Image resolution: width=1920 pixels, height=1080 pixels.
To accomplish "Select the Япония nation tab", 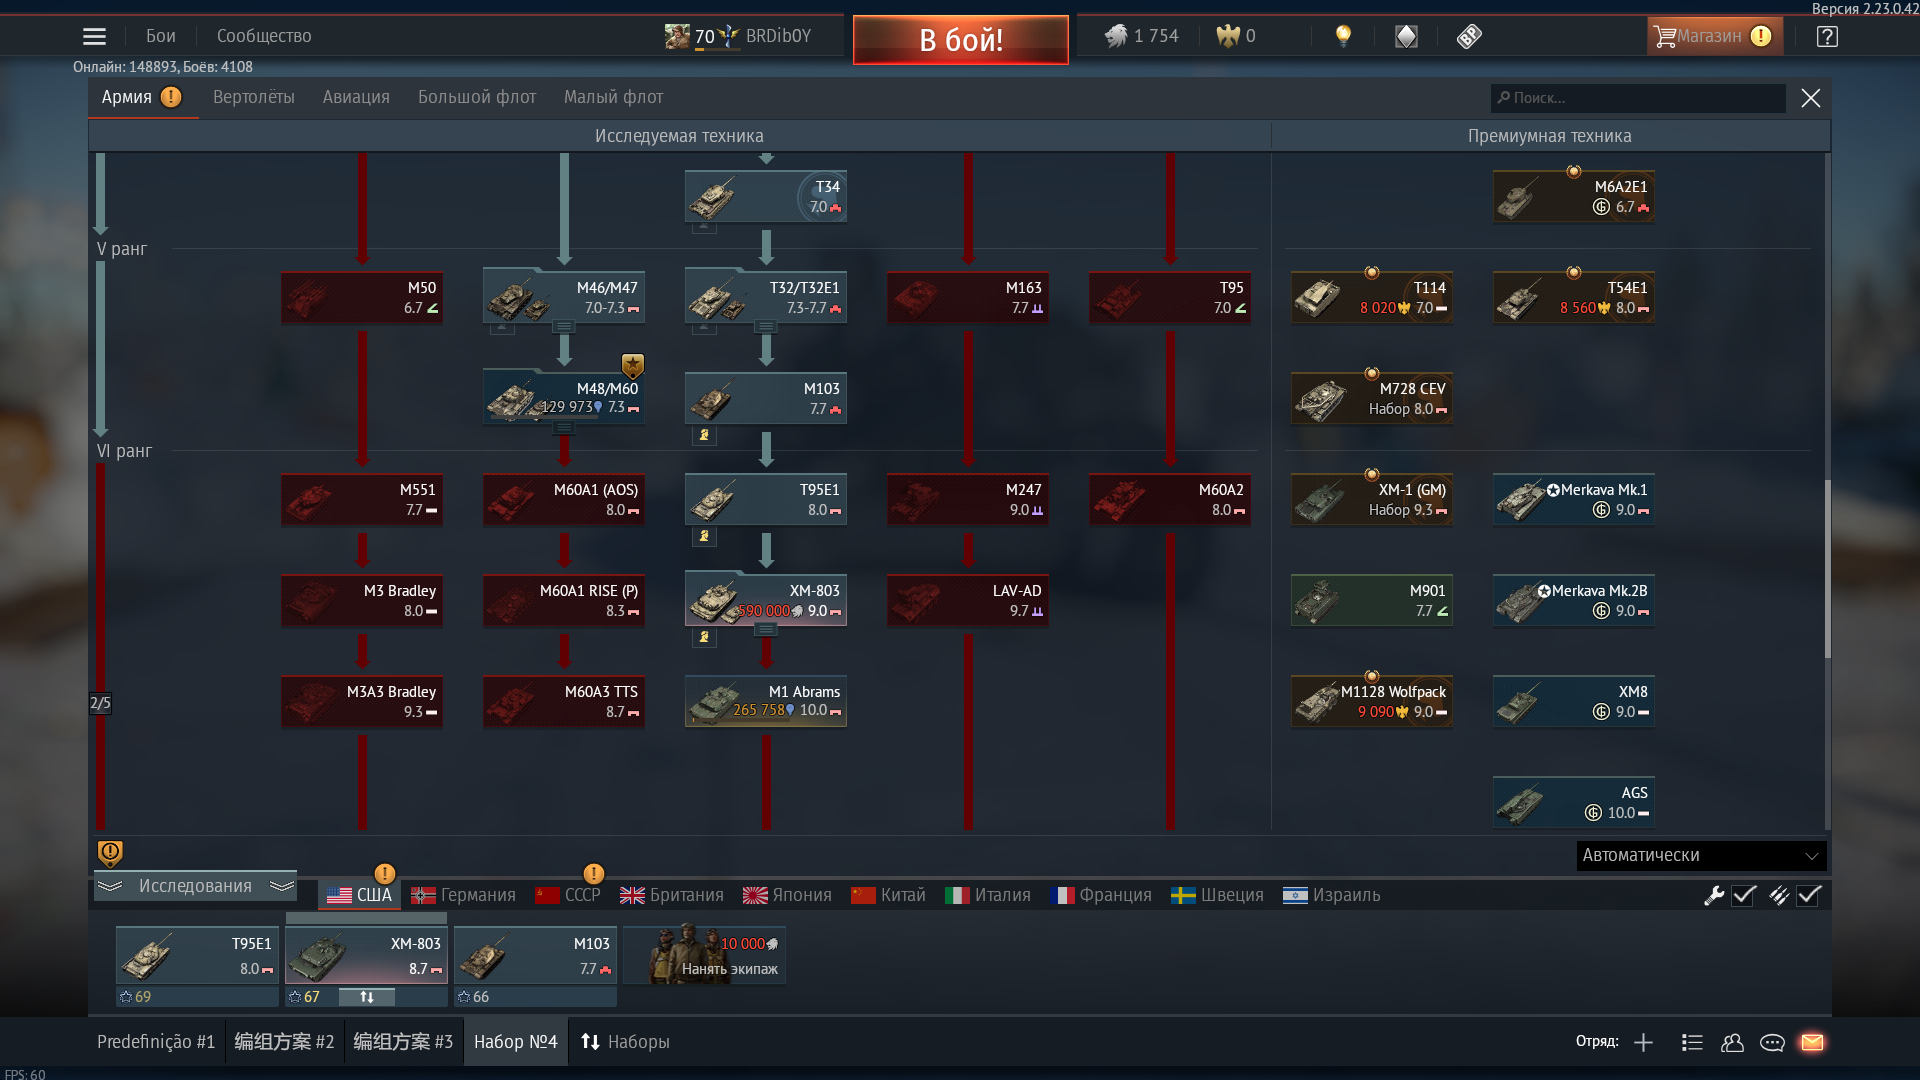I will click(x=788, y=895).
